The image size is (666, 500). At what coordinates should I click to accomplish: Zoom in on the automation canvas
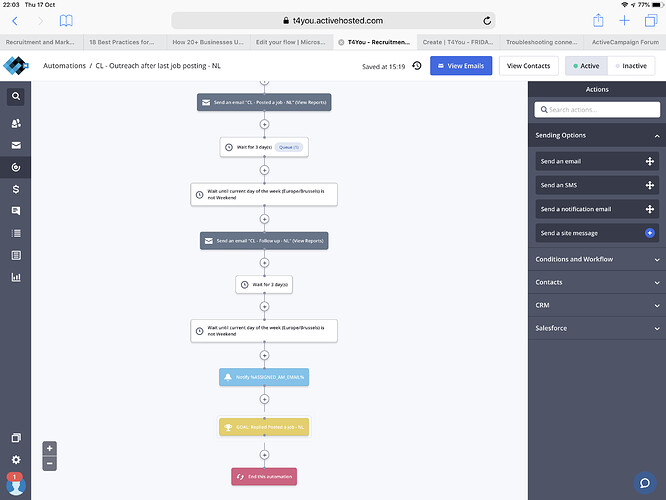(x=50, y=448)
